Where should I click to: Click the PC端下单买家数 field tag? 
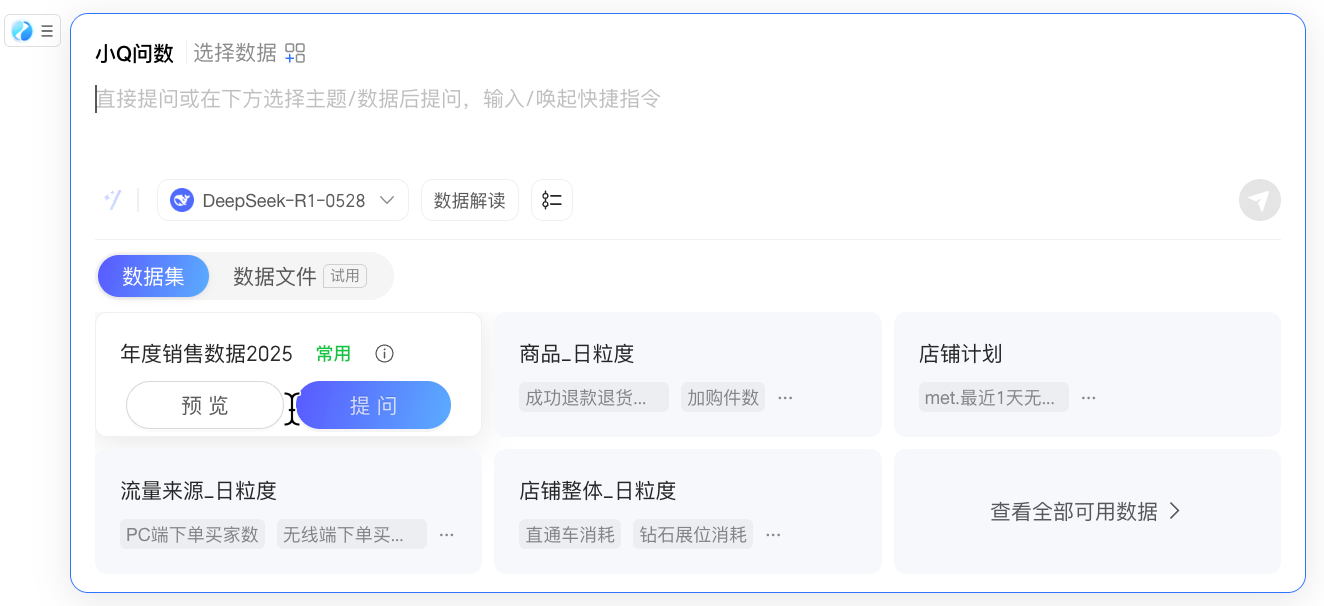[192, 535]
